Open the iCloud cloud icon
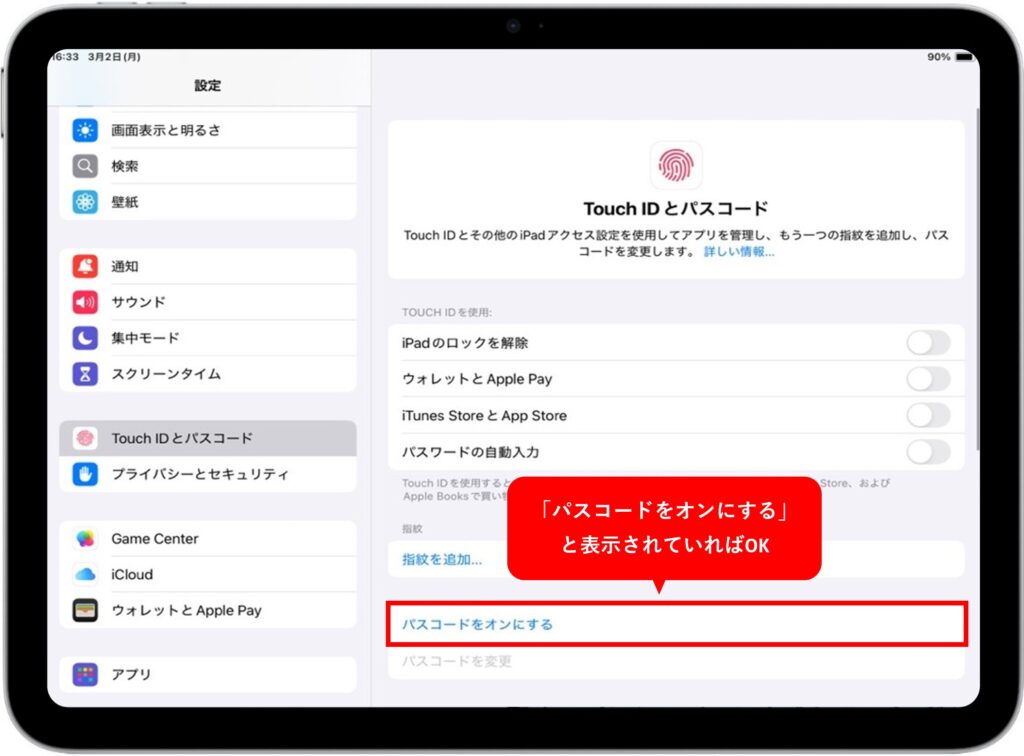This screenshot has height=756, width=1024. (x=85, y=574)
